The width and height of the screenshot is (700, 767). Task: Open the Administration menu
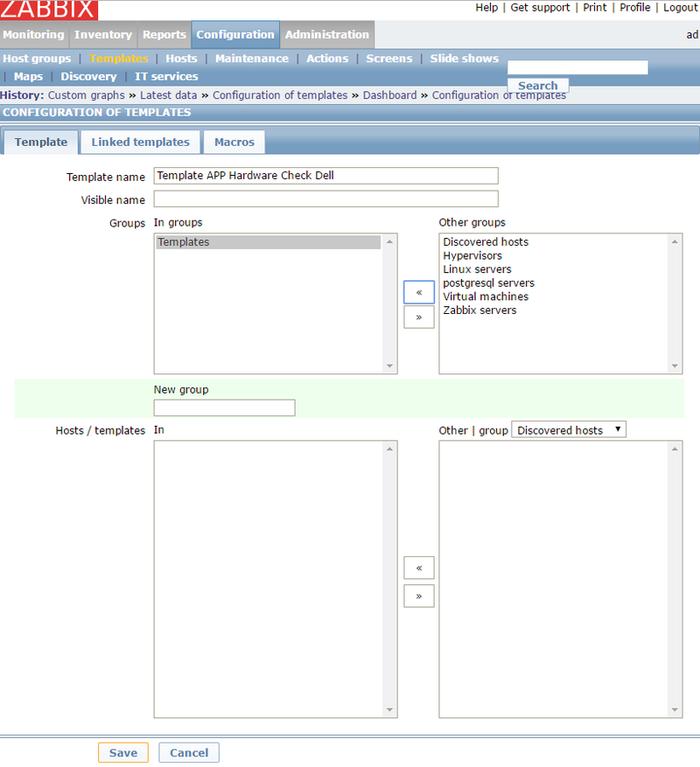327,35
